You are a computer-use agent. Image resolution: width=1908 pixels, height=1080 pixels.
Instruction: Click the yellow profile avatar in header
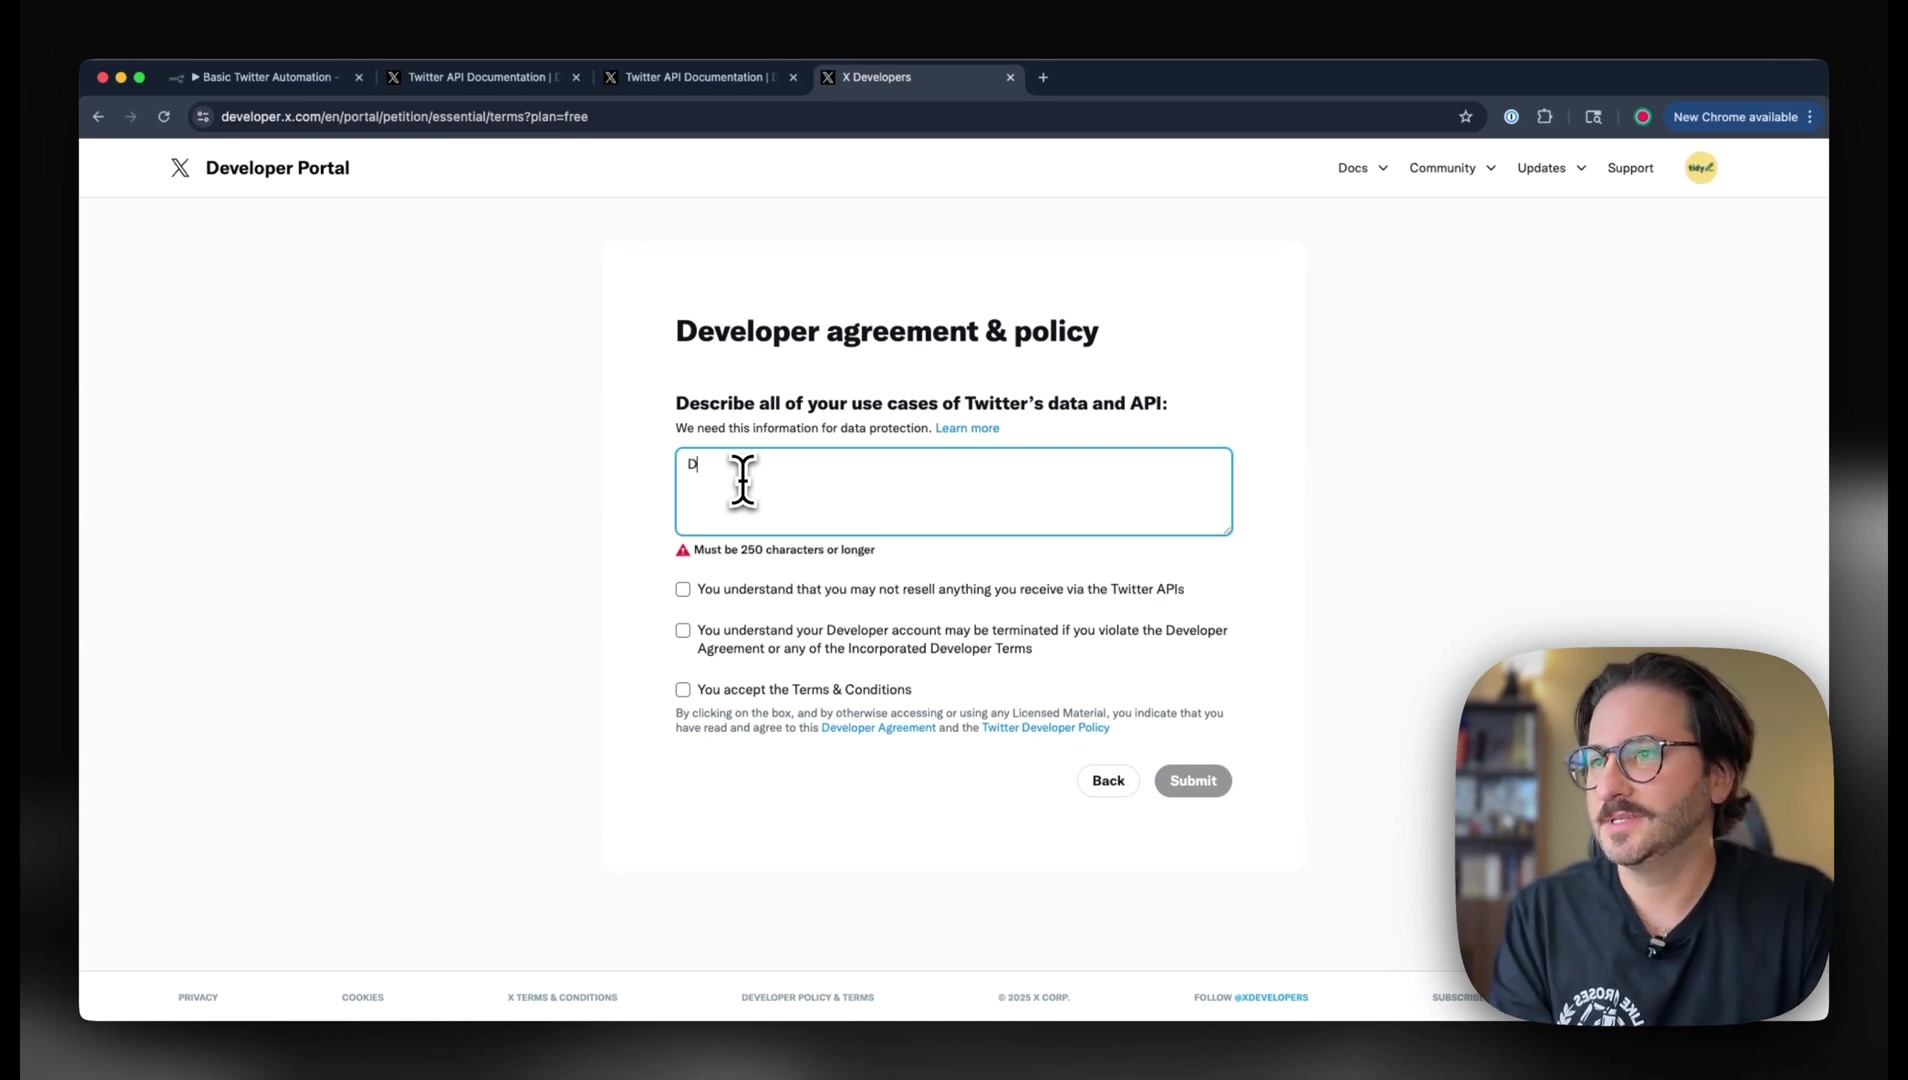click(1700, 168)
